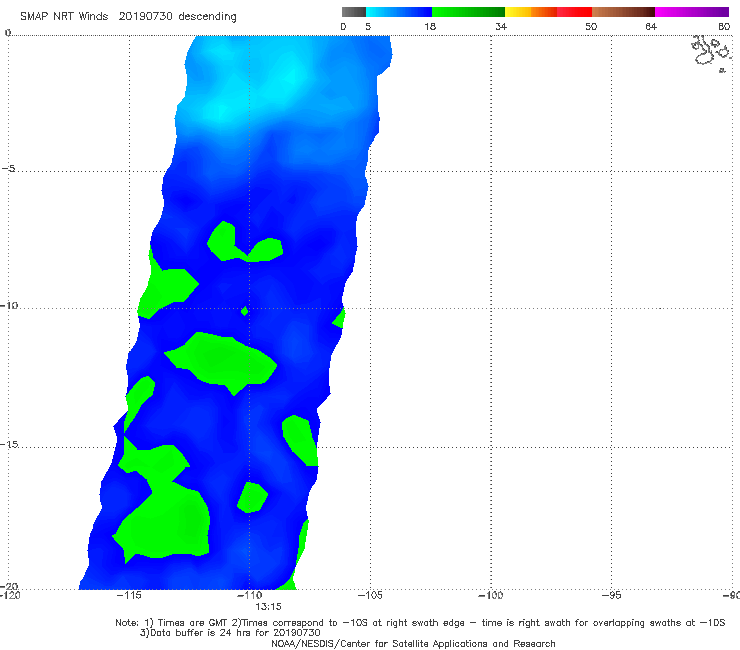Select the magenta-purple segment of the color bar
The height and width of the screenshot is (650, 740).
click(x=692, y=12)
